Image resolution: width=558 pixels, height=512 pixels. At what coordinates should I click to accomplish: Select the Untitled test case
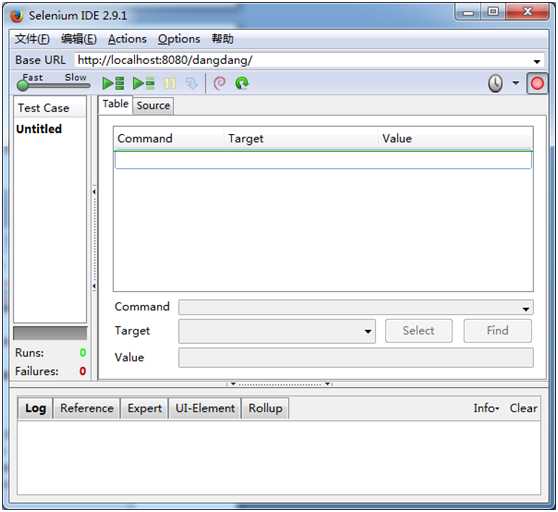pyautogui.click(x=39, y=129)
